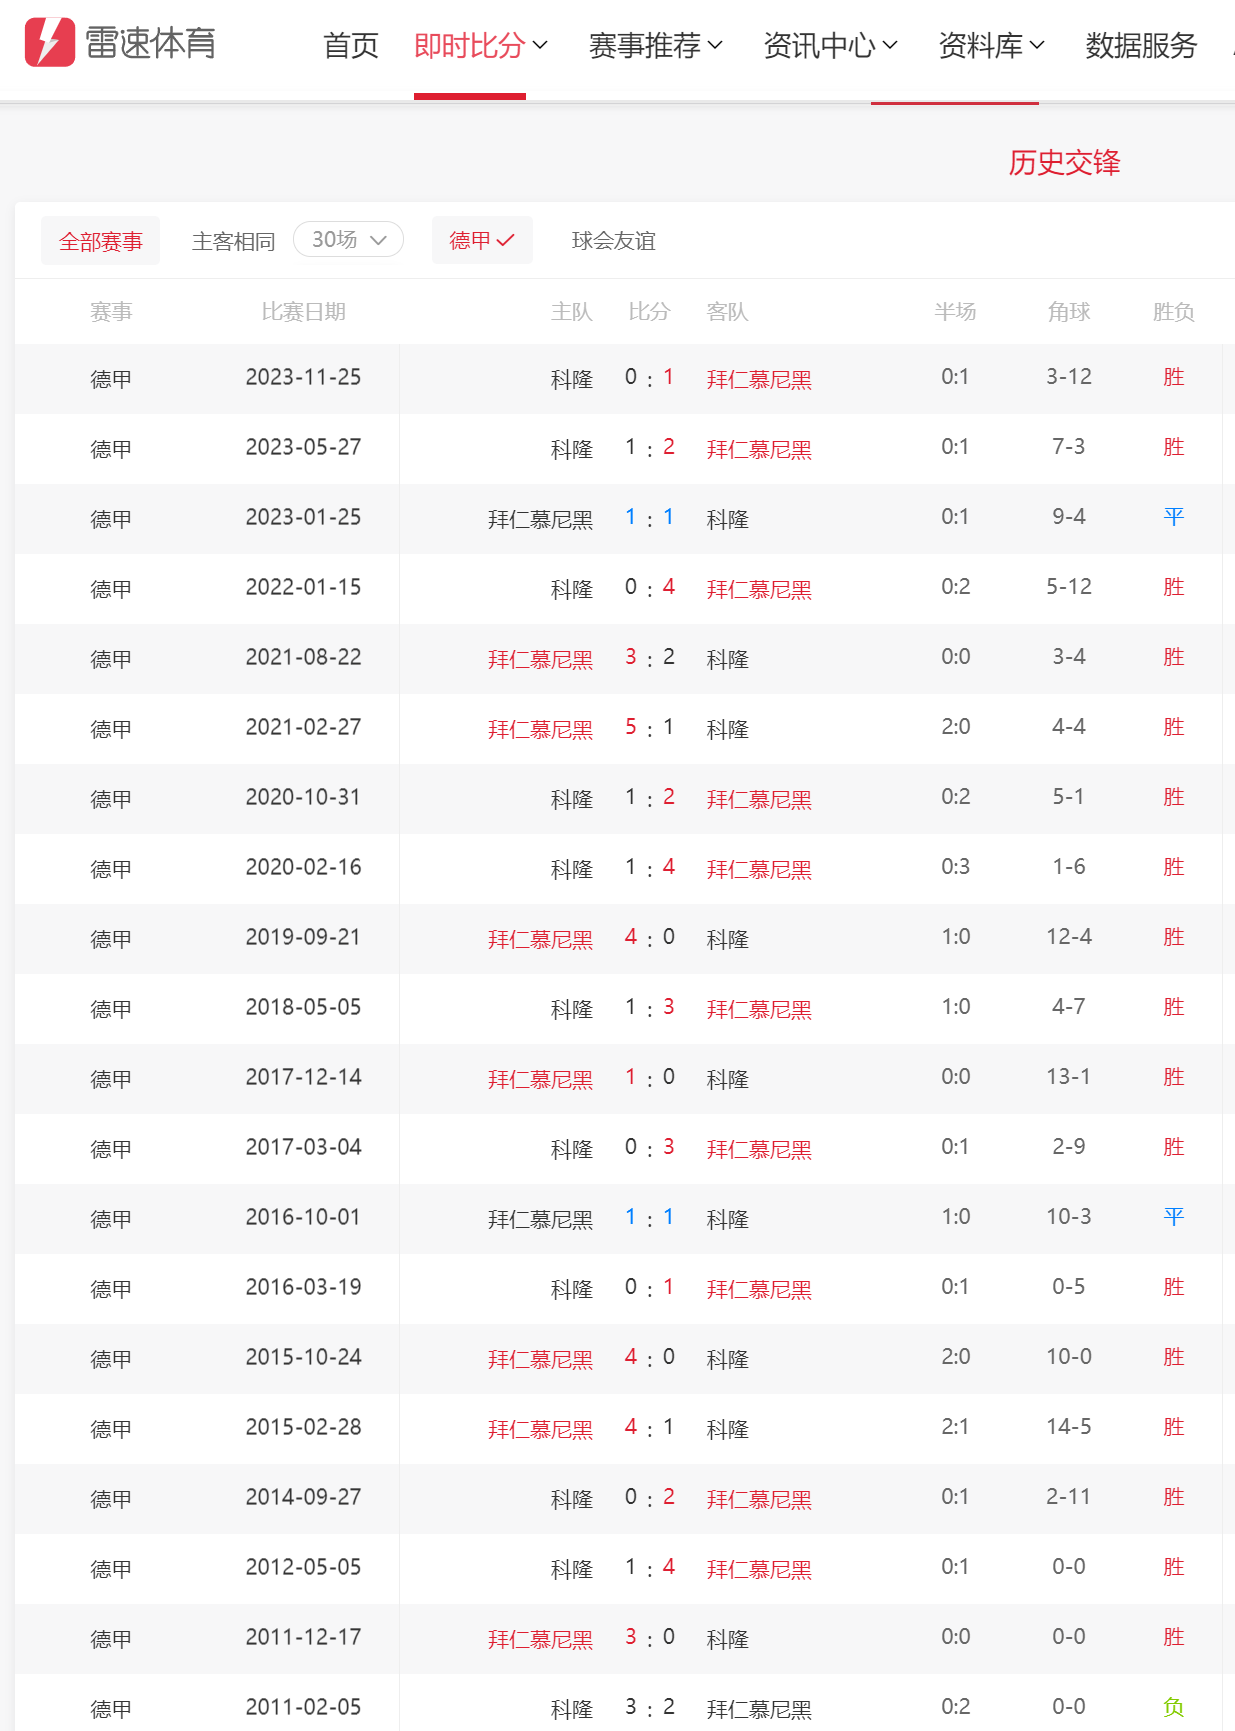Click the 3:2 score of 2011-02-05 match
Viewport: 1235px width, 1731px height.
click(x=650, y=1708)
